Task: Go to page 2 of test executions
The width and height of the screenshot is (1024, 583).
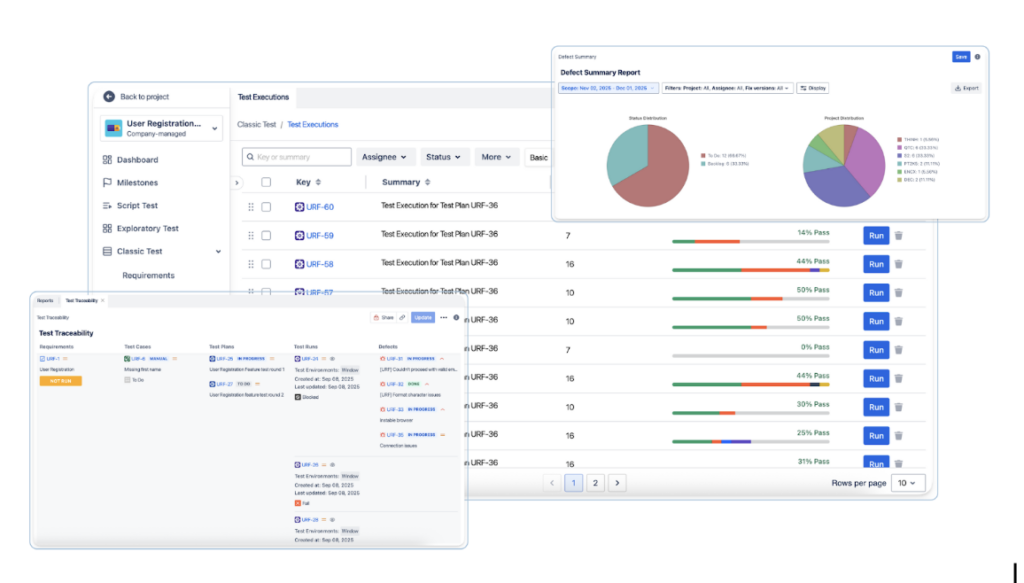Action: 595,483
